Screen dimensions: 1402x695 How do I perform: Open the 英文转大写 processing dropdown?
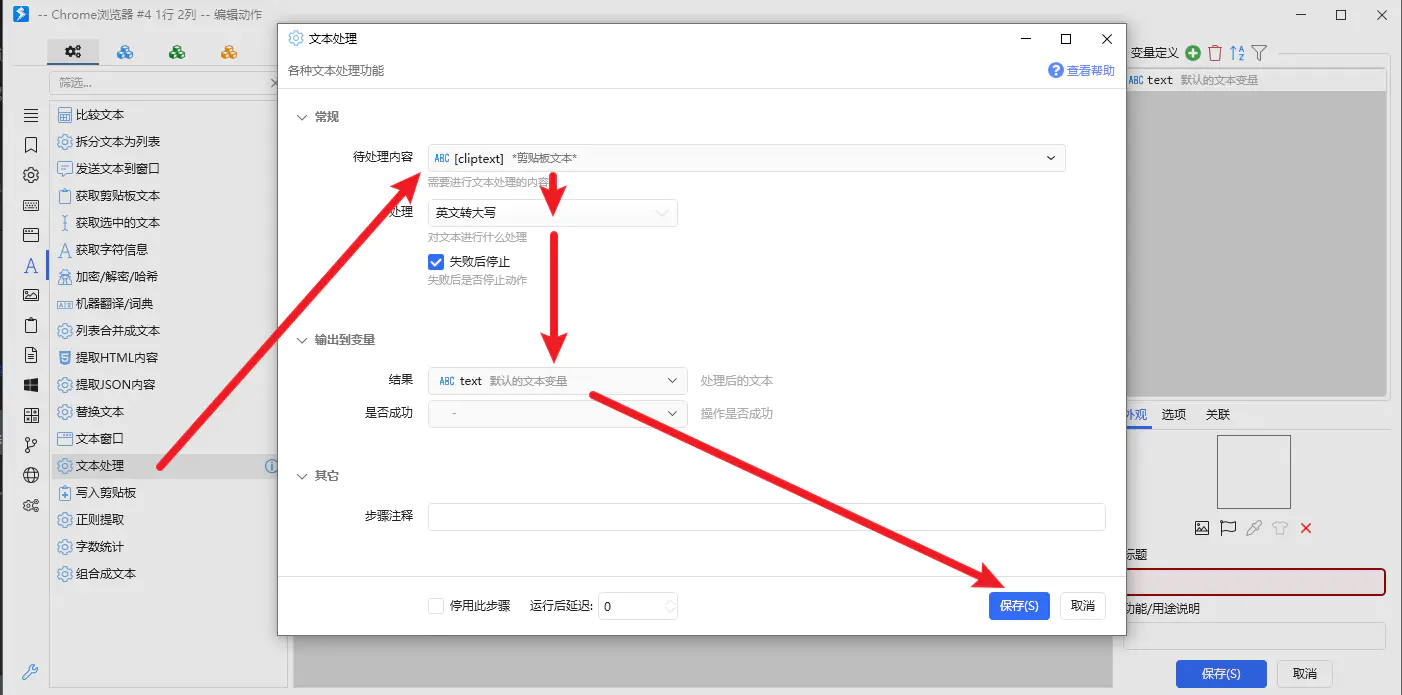click(553, 213)
